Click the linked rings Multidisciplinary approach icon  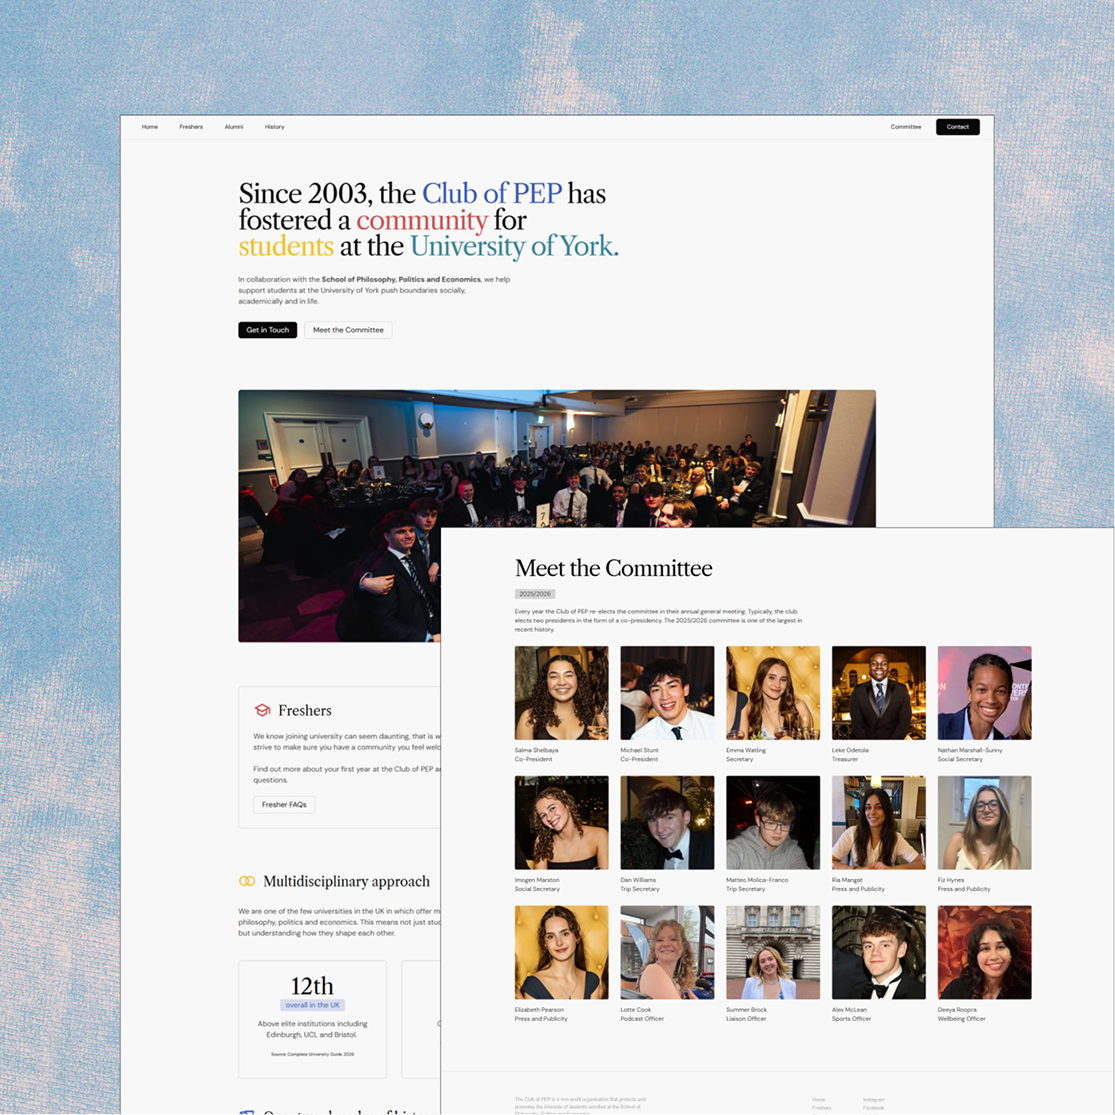247,881
